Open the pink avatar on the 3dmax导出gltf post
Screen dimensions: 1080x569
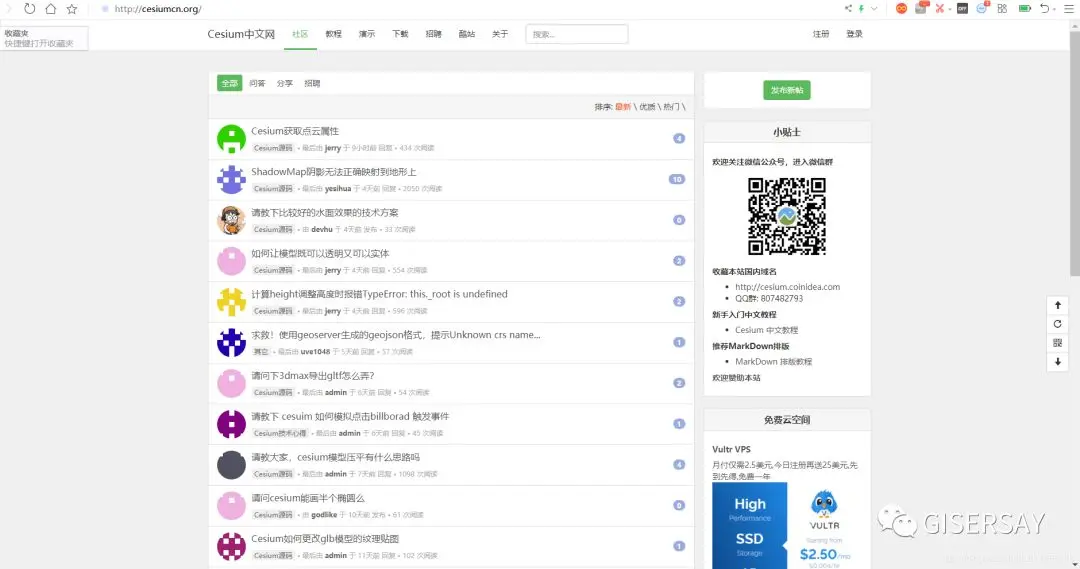[231, 383]
